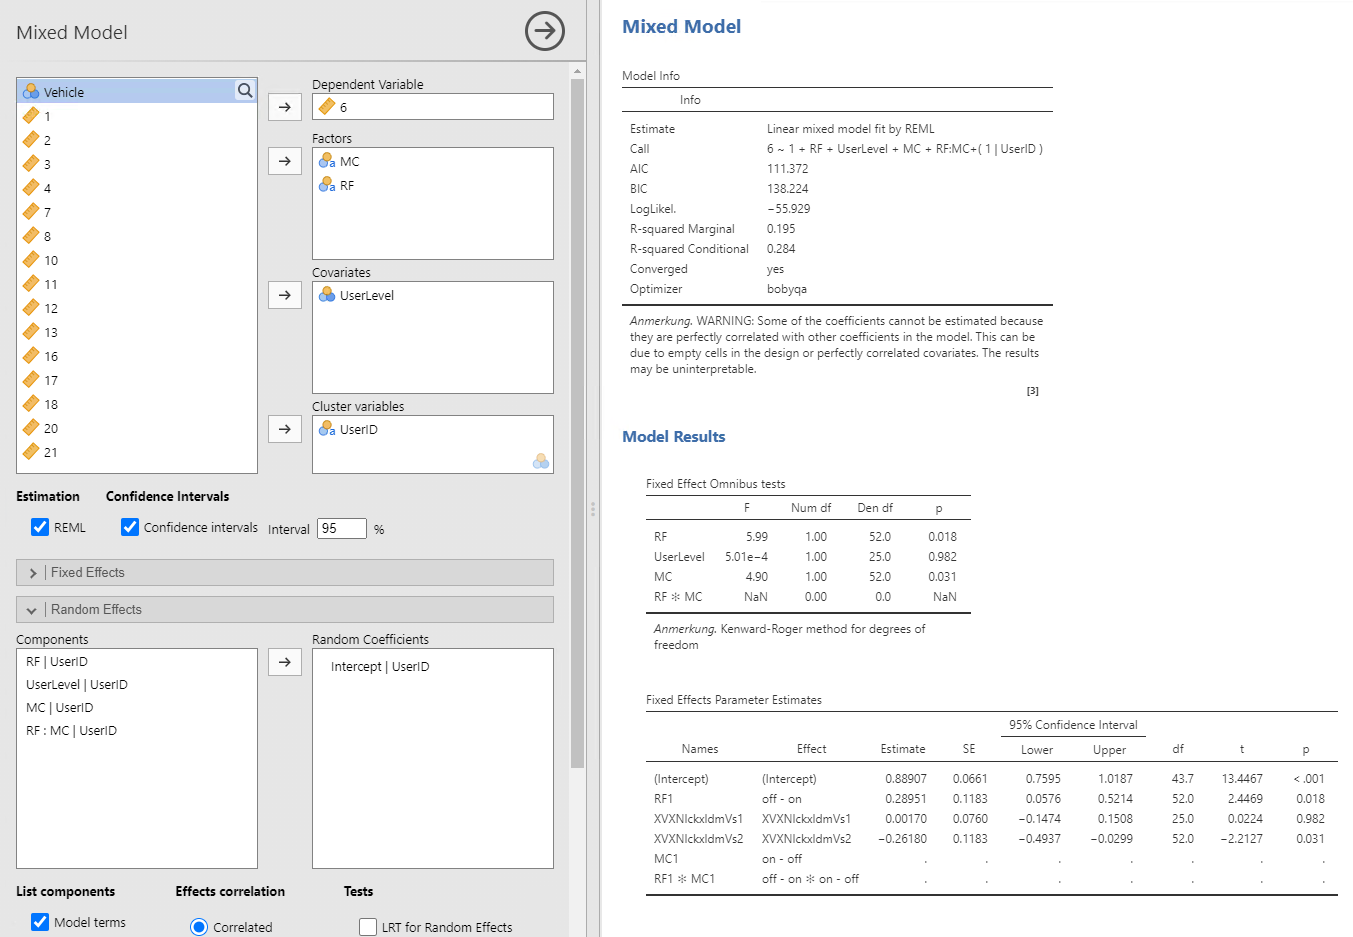
Task: Click the optimizer value bobyqa
Action: pyautogui.click(x=787, y=289)
